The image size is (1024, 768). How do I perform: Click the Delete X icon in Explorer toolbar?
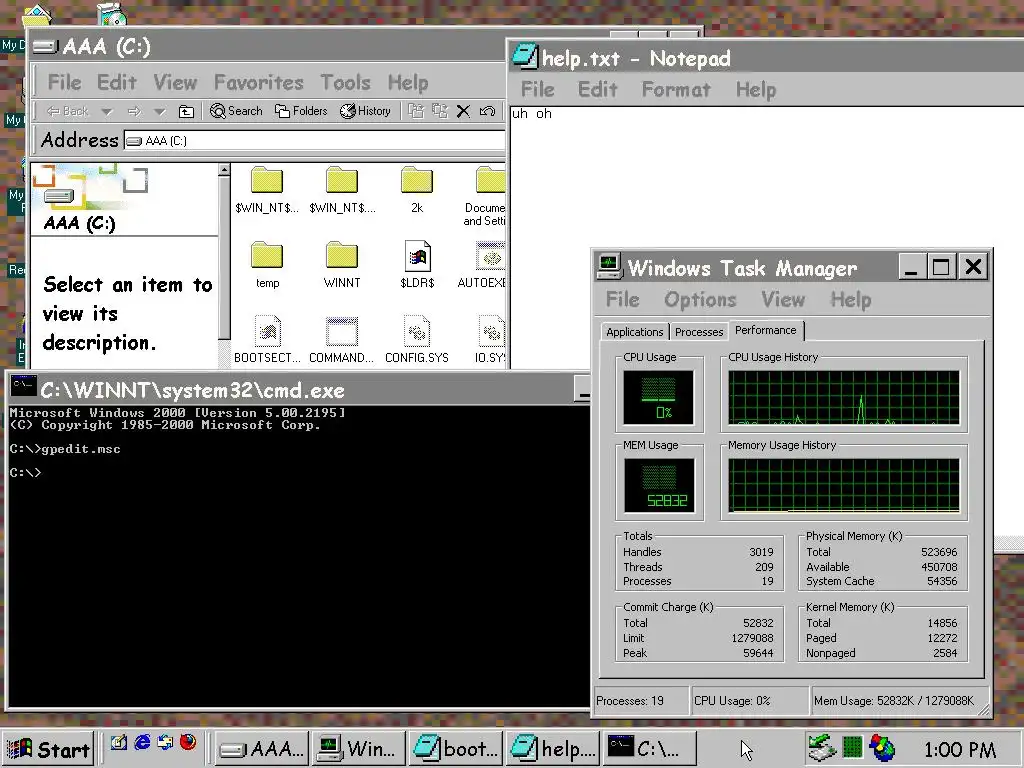click(463, 111)
